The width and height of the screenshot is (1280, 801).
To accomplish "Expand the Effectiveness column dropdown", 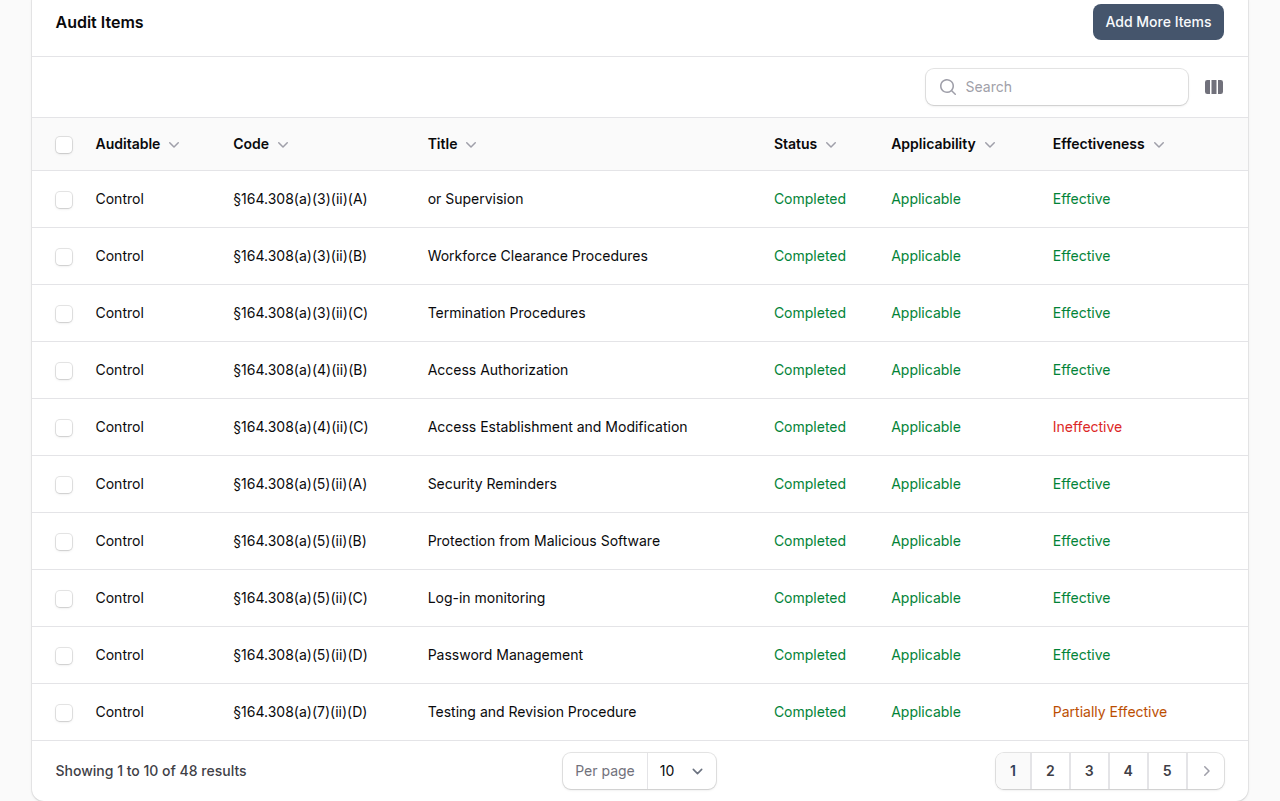I will point(1159,144).
